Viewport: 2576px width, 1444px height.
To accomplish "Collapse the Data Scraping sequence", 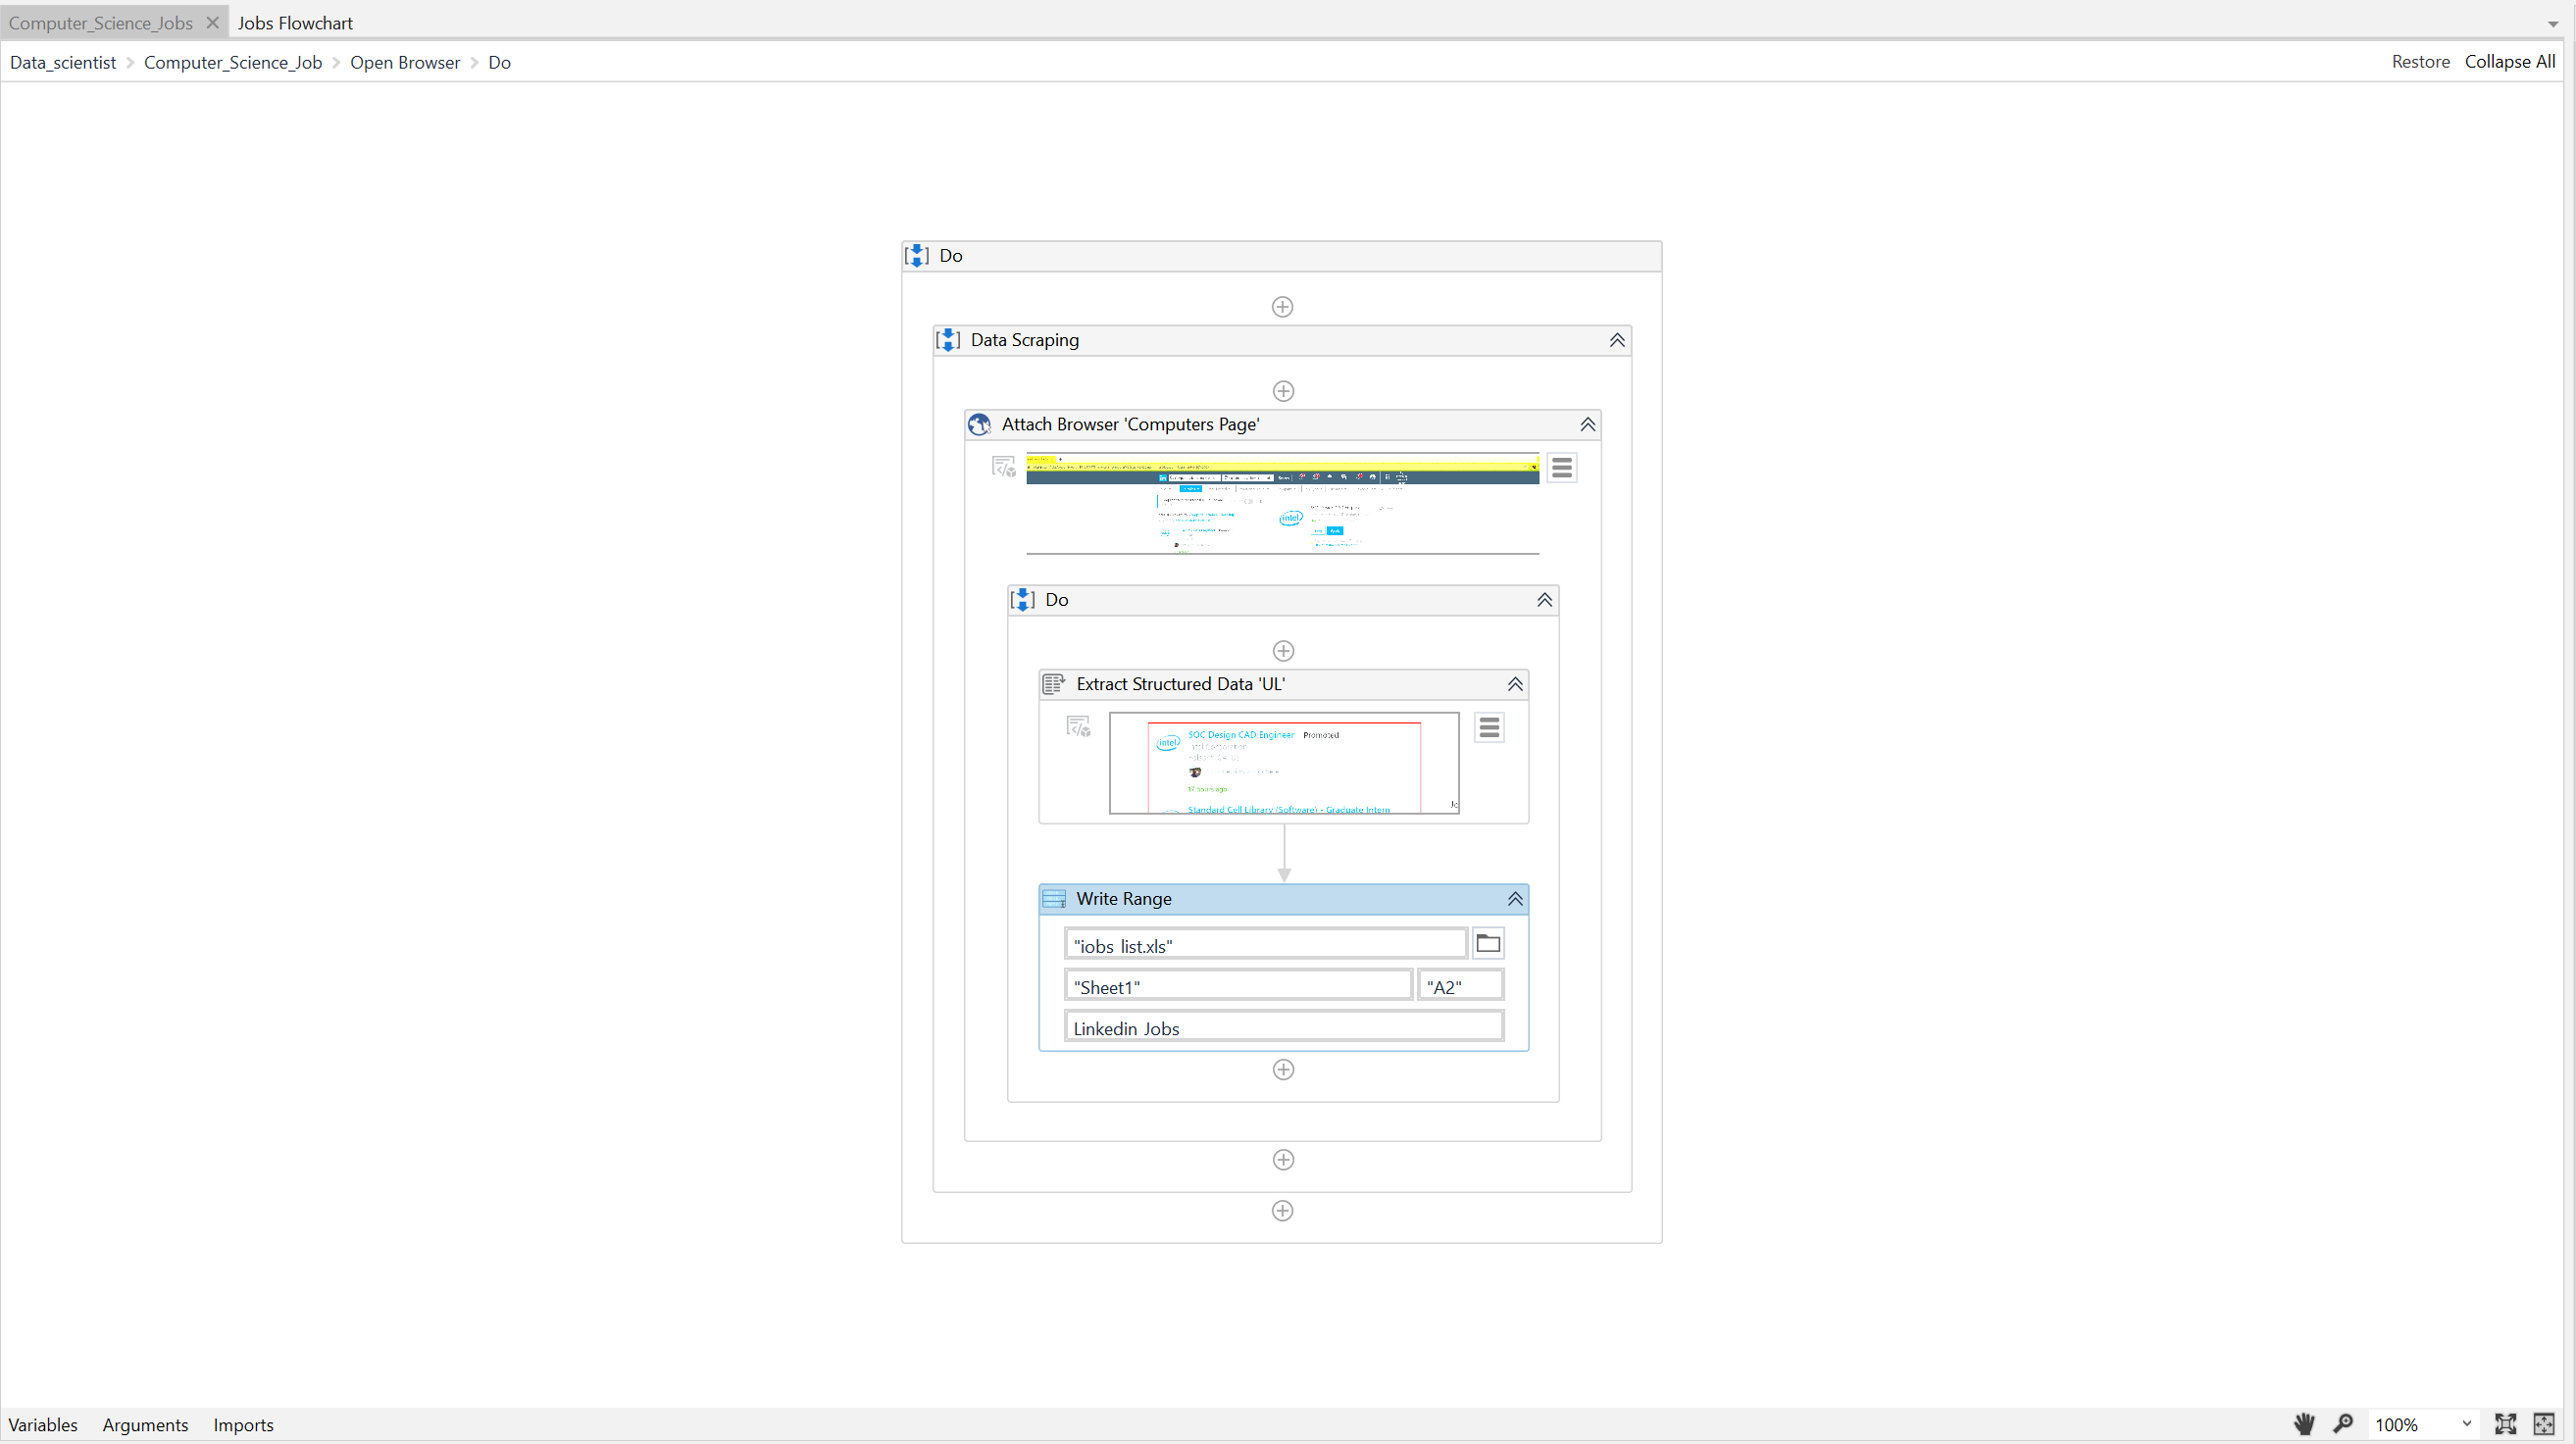I will tap(1616, 340).
